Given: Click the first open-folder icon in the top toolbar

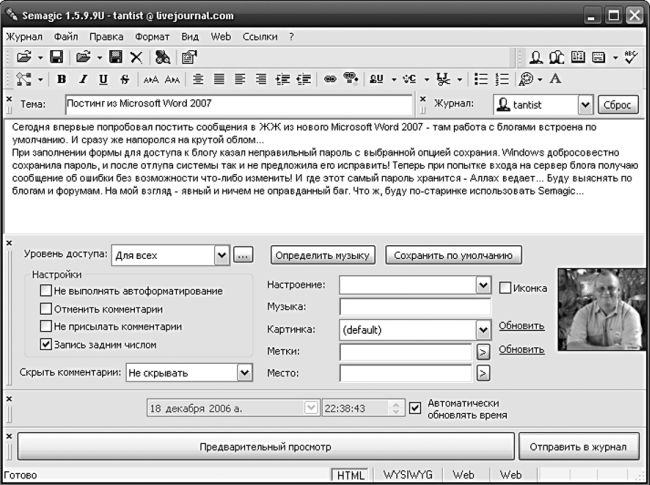Looking at the screenshot, I should (24, 57).
